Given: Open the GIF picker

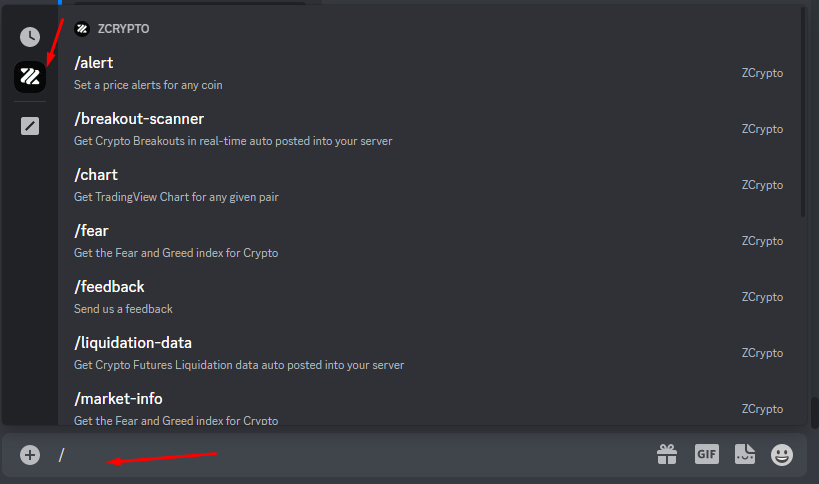Looking at the screenshot, I should (x=707, y=454).
